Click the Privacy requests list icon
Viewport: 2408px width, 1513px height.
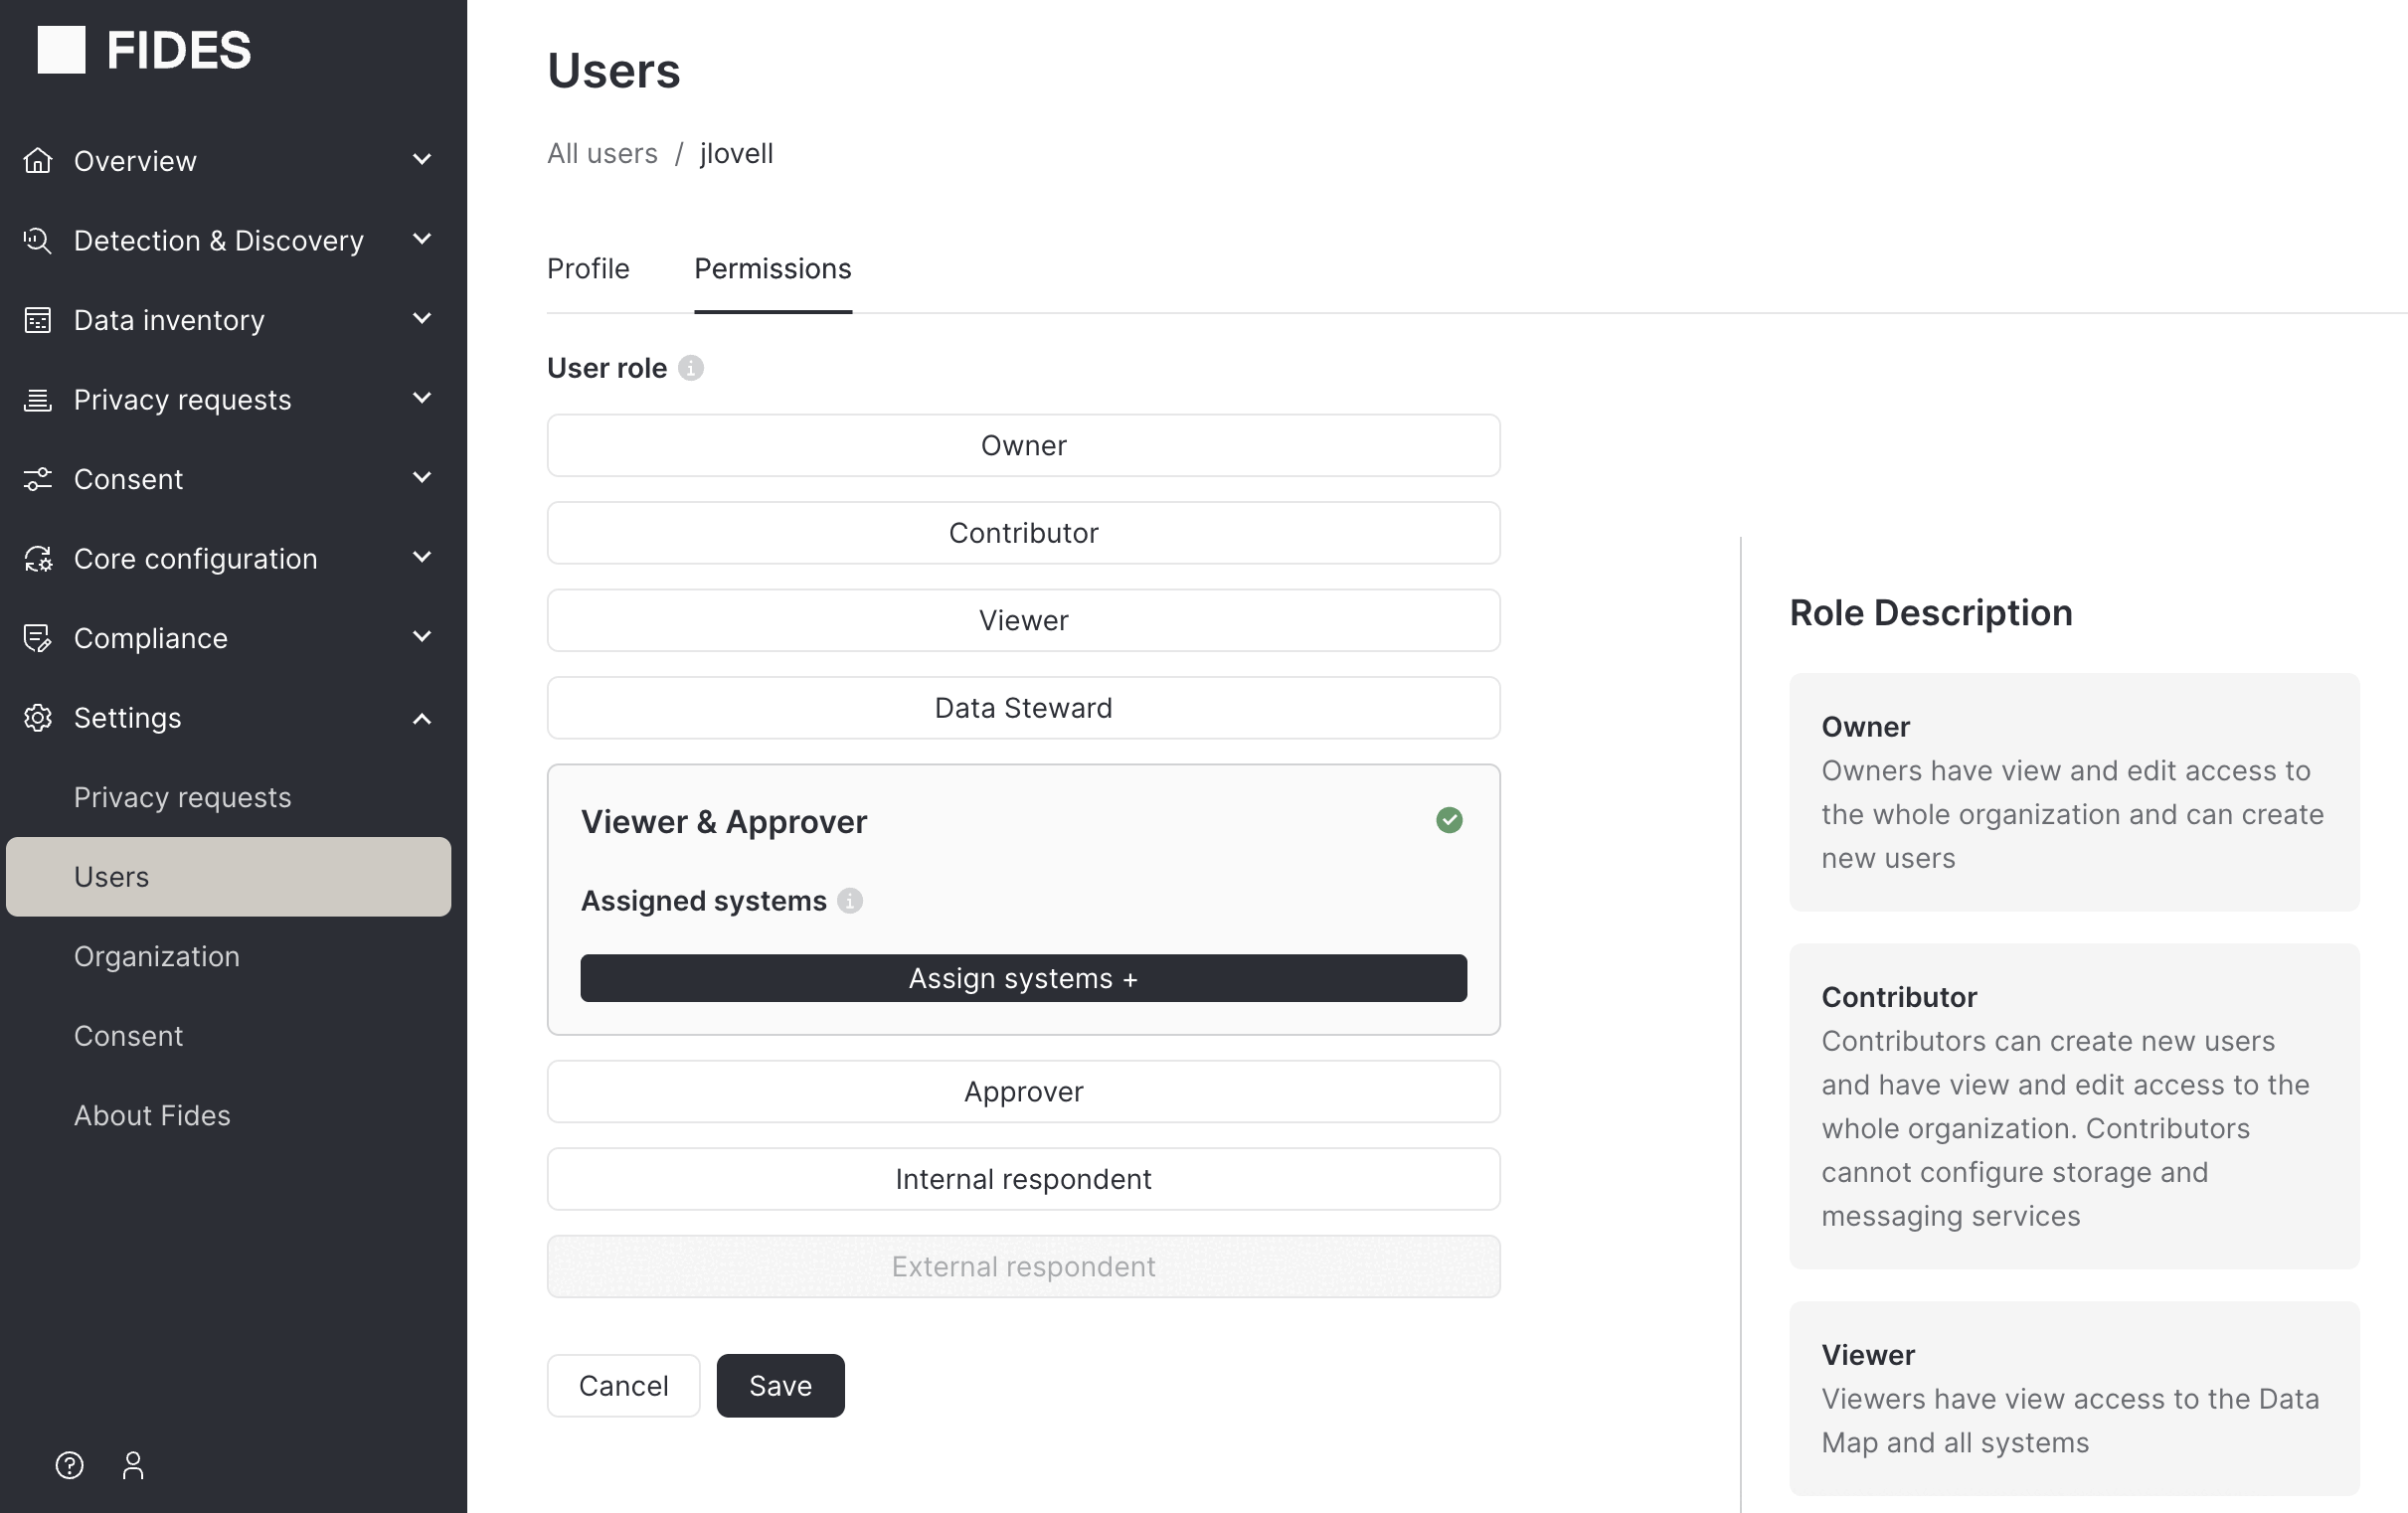pyautogui.click(x=38, y=399)
